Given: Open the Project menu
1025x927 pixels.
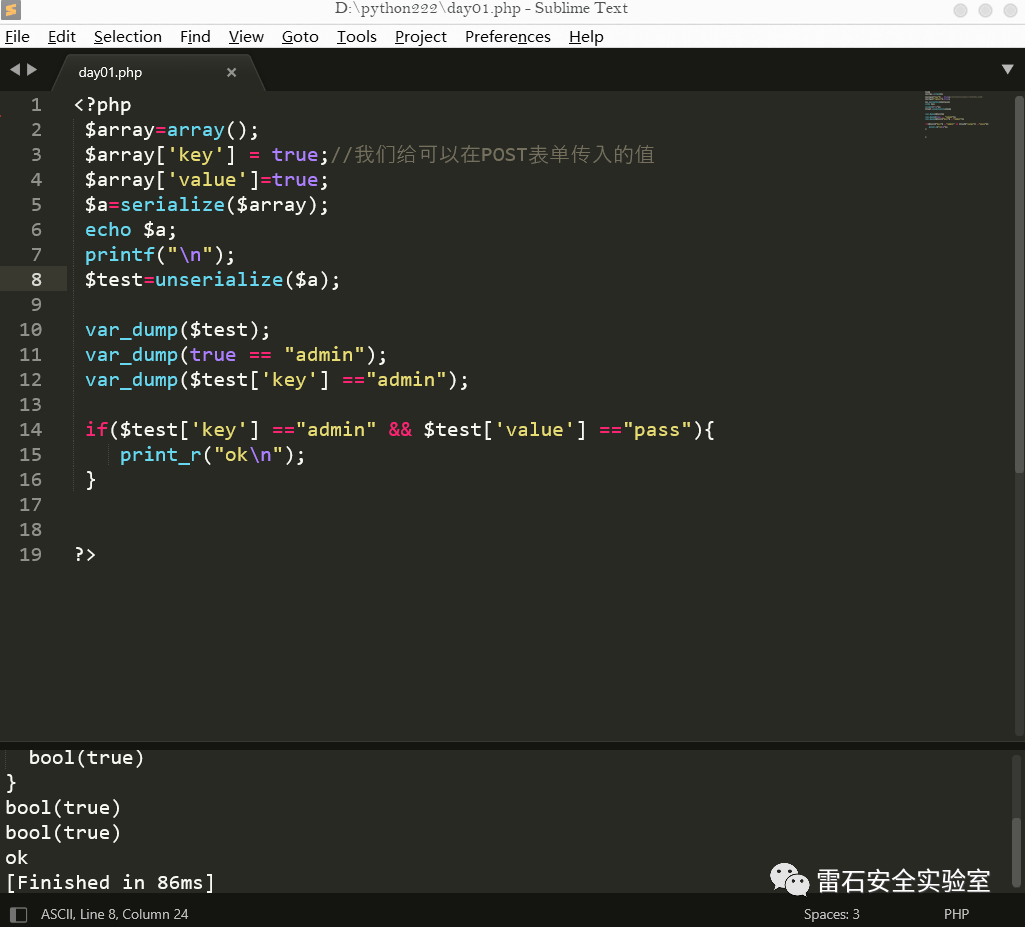Looking at the screenshot, I should [x=420, y=37].
